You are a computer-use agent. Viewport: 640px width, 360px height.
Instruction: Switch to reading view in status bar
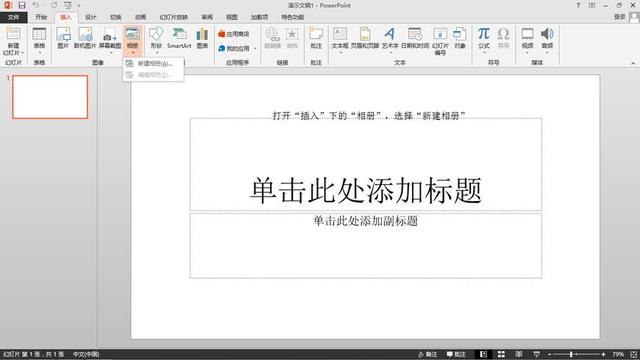click(519, 354)
